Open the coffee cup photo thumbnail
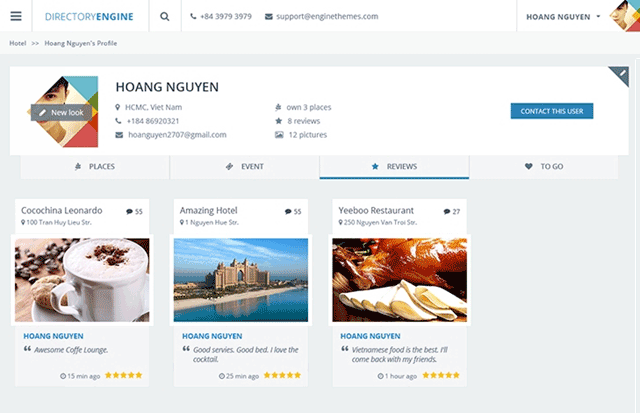Image resolution: width=640 pixels, height=413 pixels. pyautogui.click(x=82, y=280)
